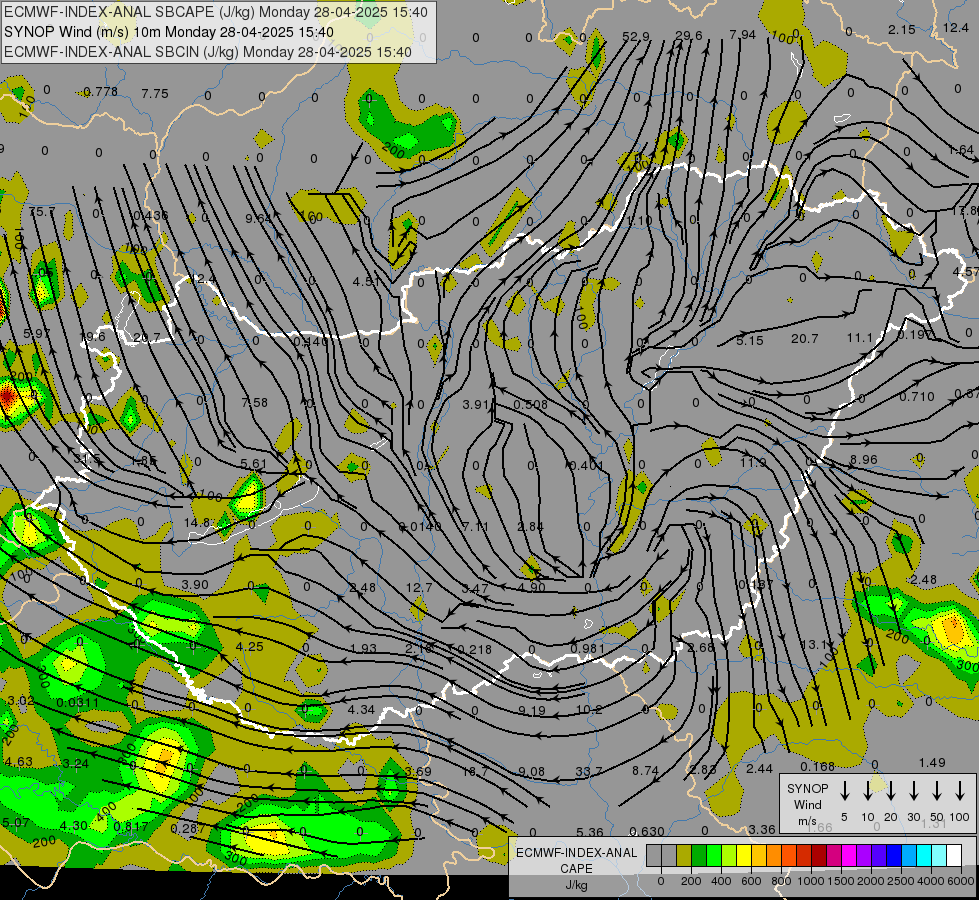Click the 5.36 value on the map
Viewport: 979px width, 900px height.
(x=589, y=832)
